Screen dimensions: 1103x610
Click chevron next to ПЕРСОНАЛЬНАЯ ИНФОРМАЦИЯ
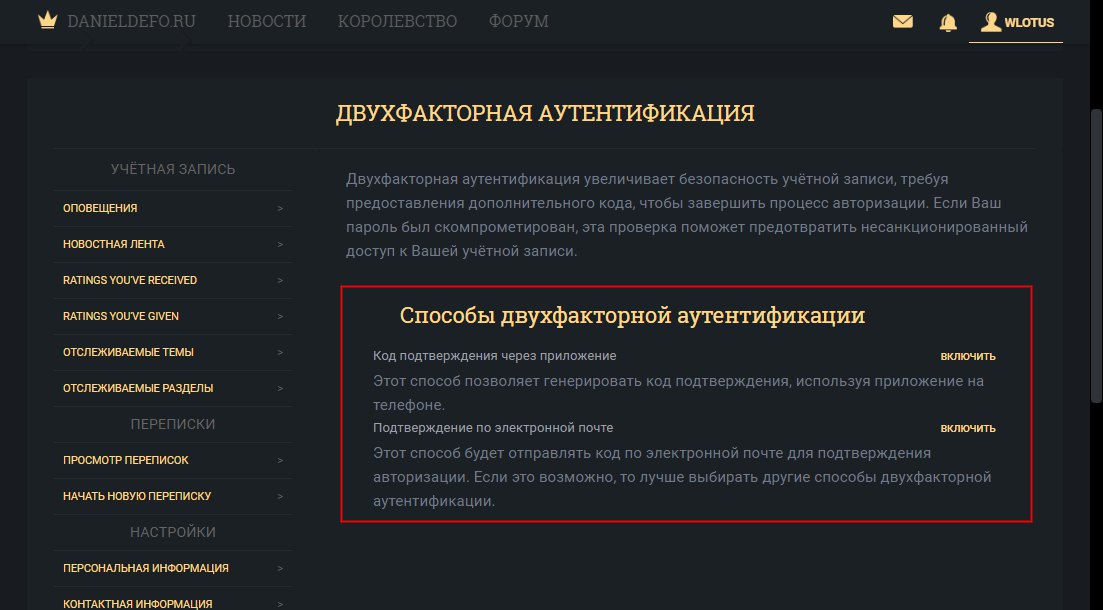click(x=280, y=568)
